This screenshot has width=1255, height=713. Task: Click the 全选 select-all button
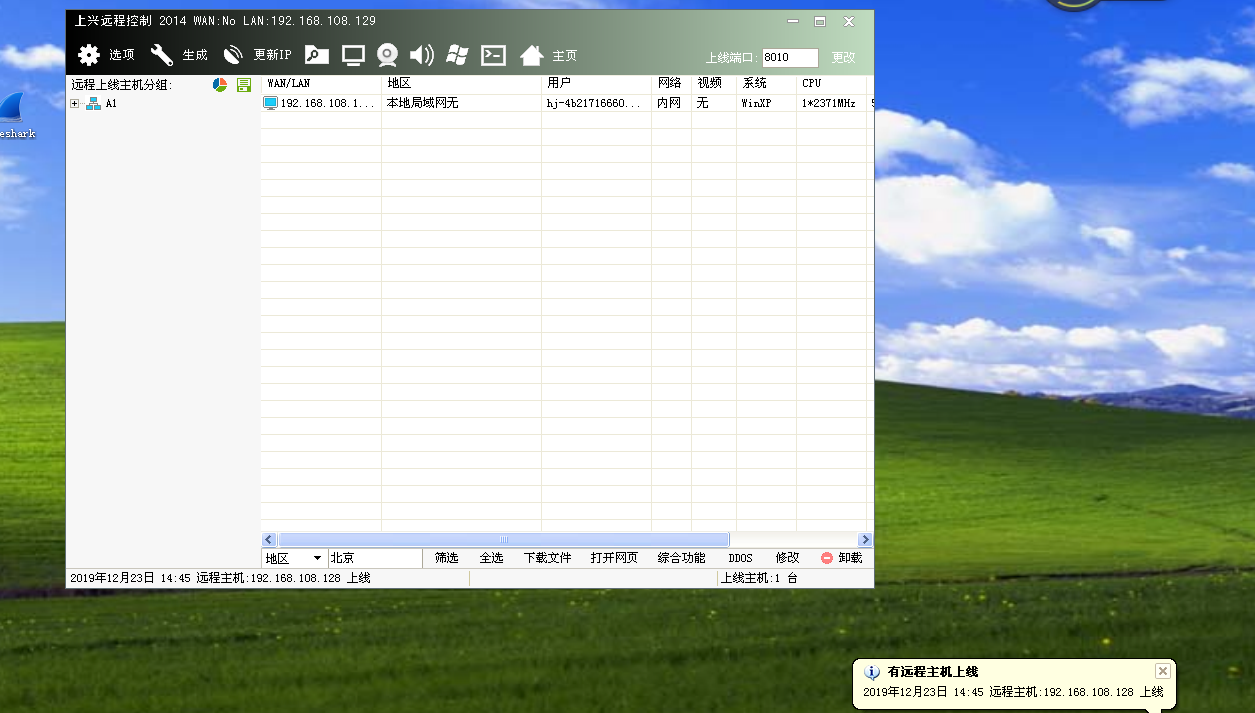[491, 558]
